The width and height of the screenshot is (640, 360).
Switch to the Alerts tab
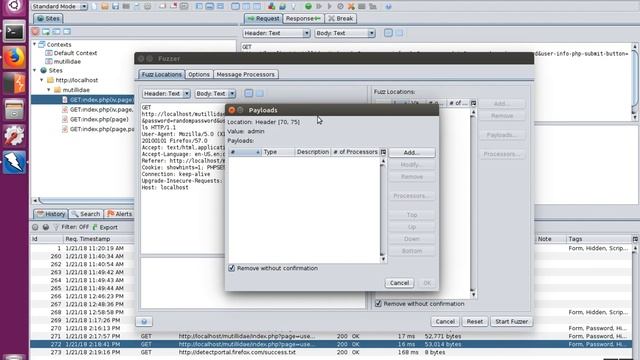(x=120, y=214)
